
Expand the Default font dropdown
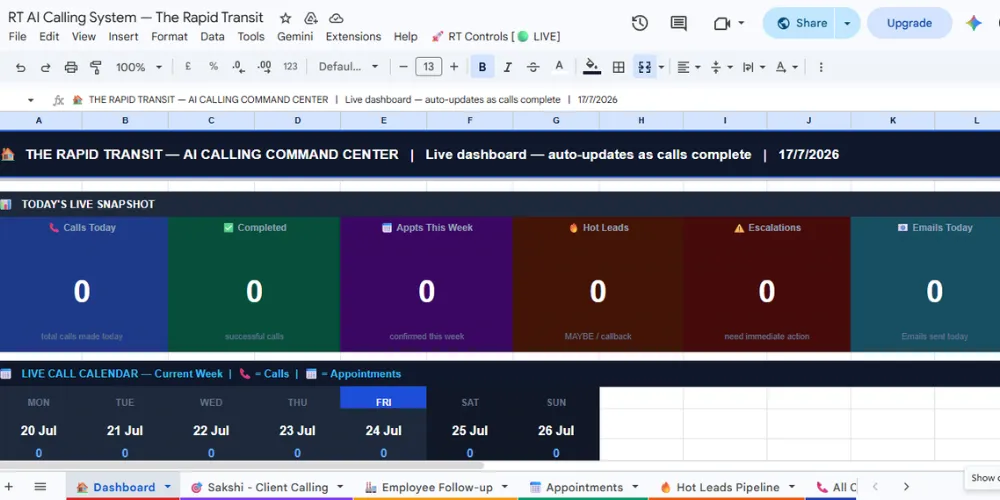click(348, 67)
